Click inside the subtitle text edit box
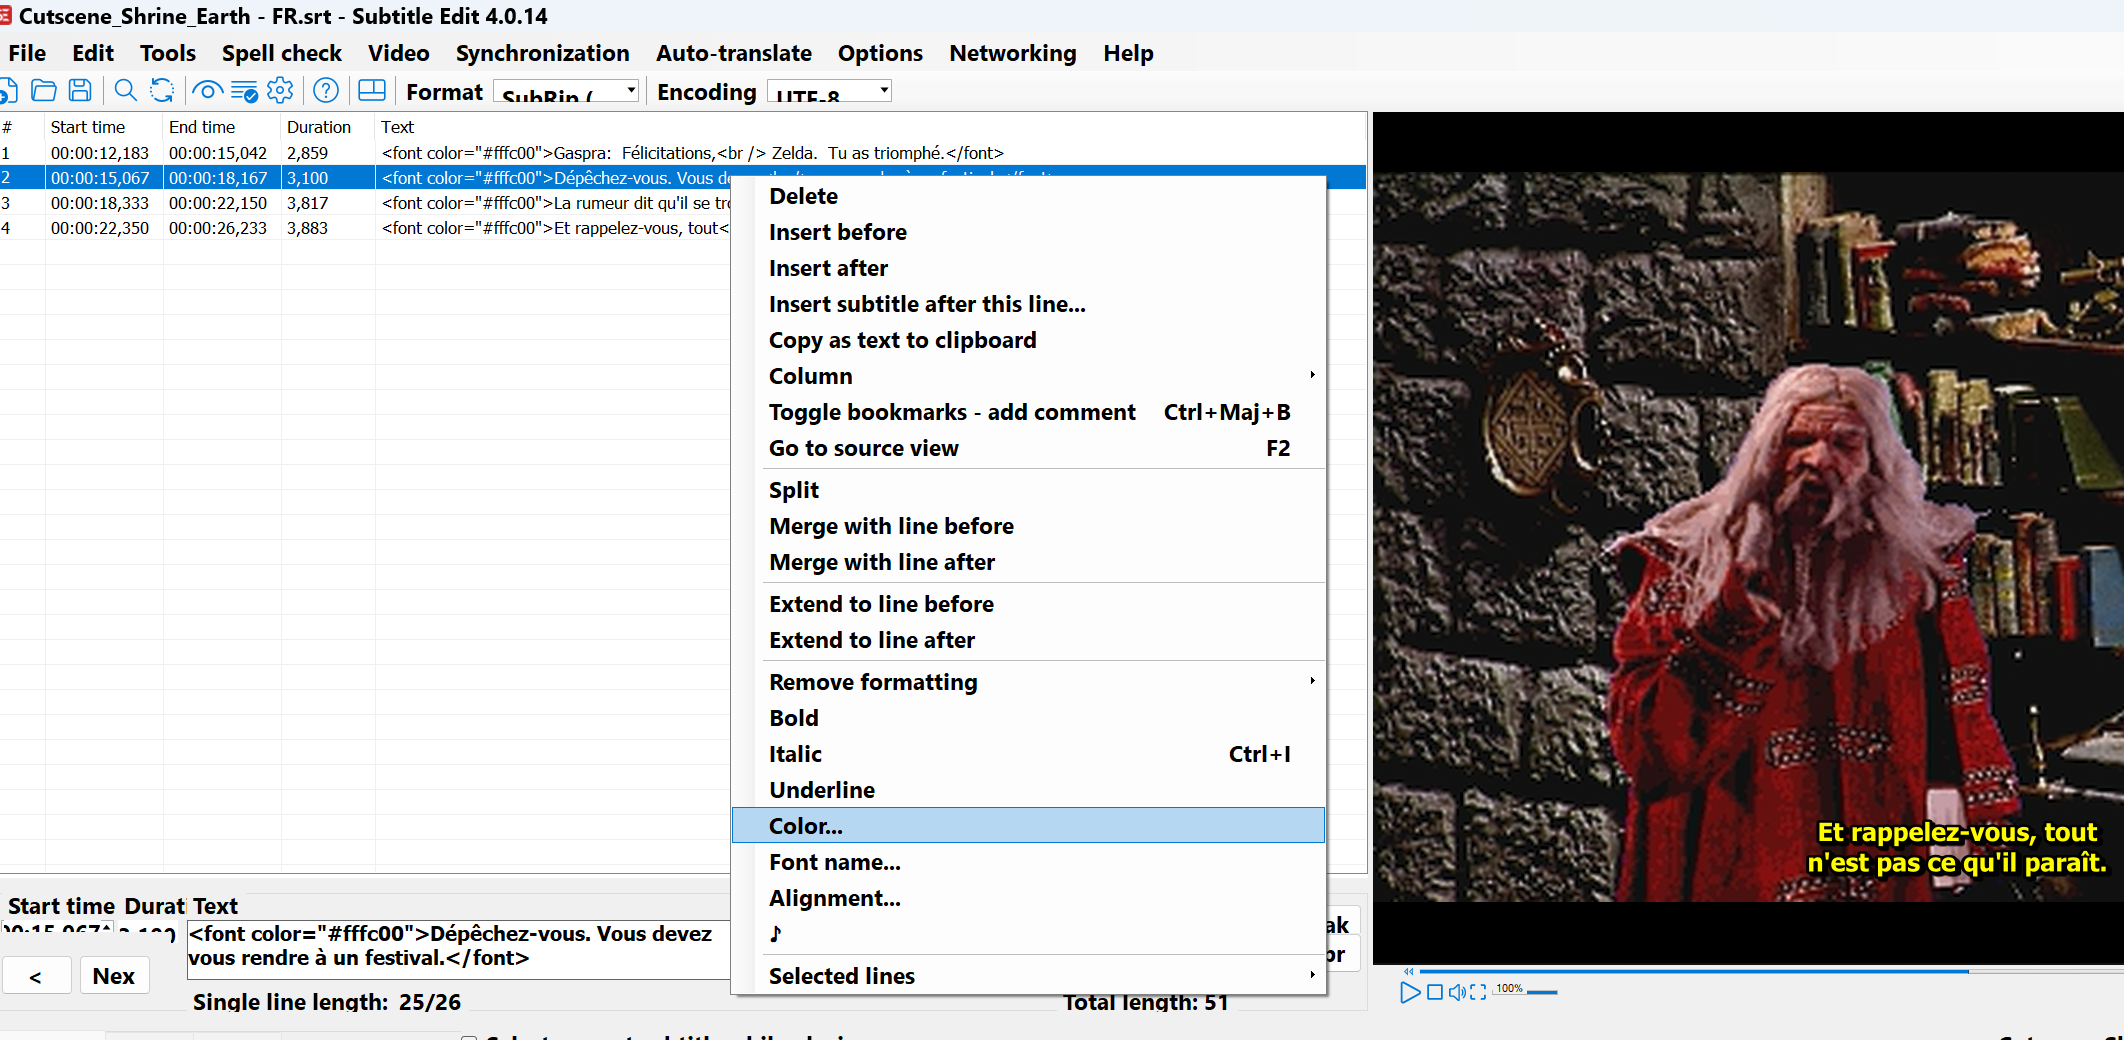The image size is (2124, 1040). 459,949
